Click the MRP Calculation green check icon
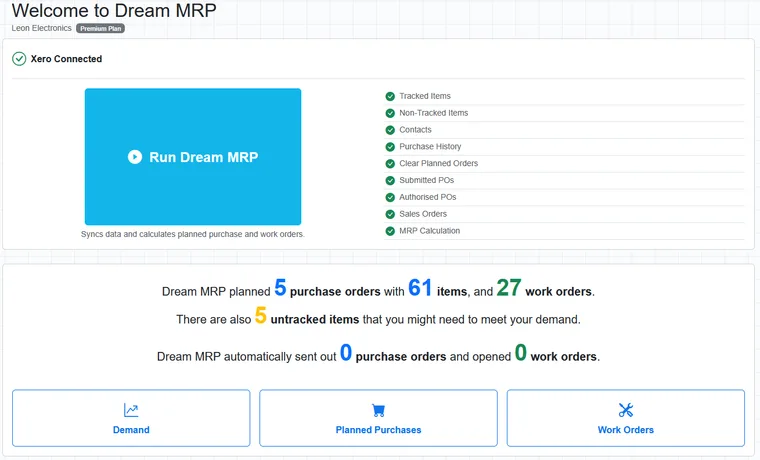The image size is (760, 460). click(390, 231)
